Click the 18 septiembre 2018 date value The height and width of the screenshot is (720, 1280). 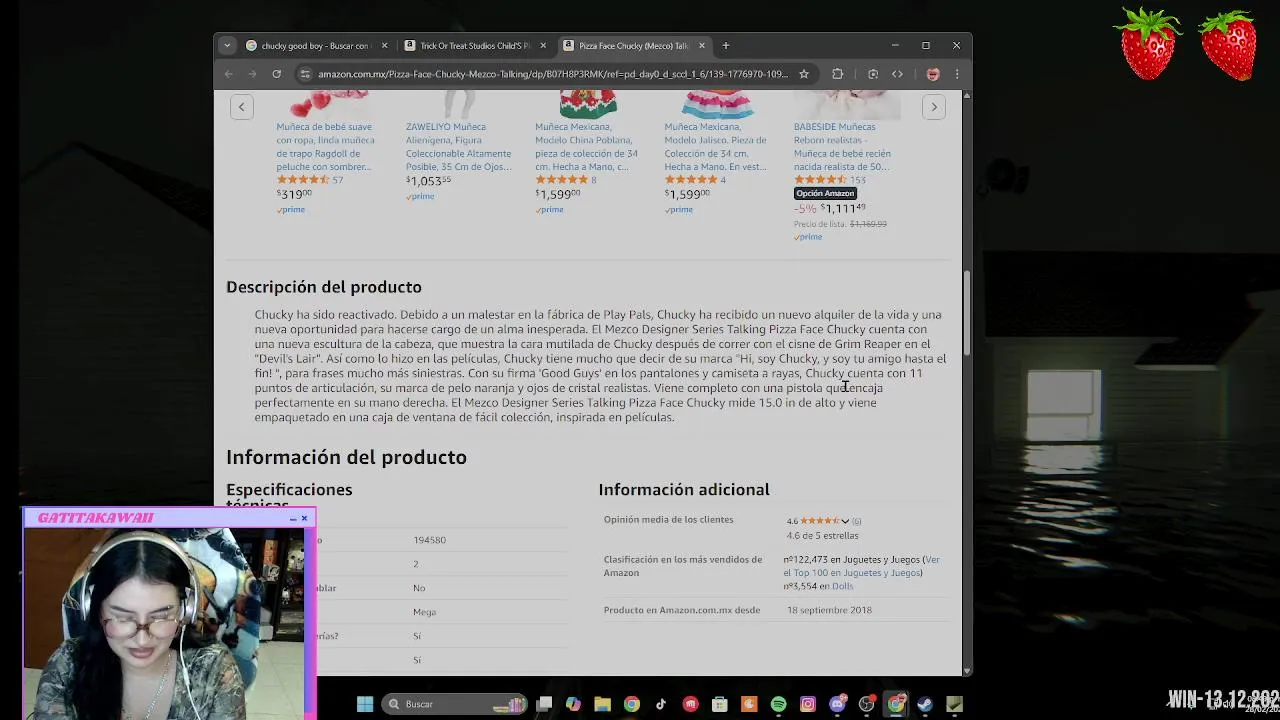829,610
